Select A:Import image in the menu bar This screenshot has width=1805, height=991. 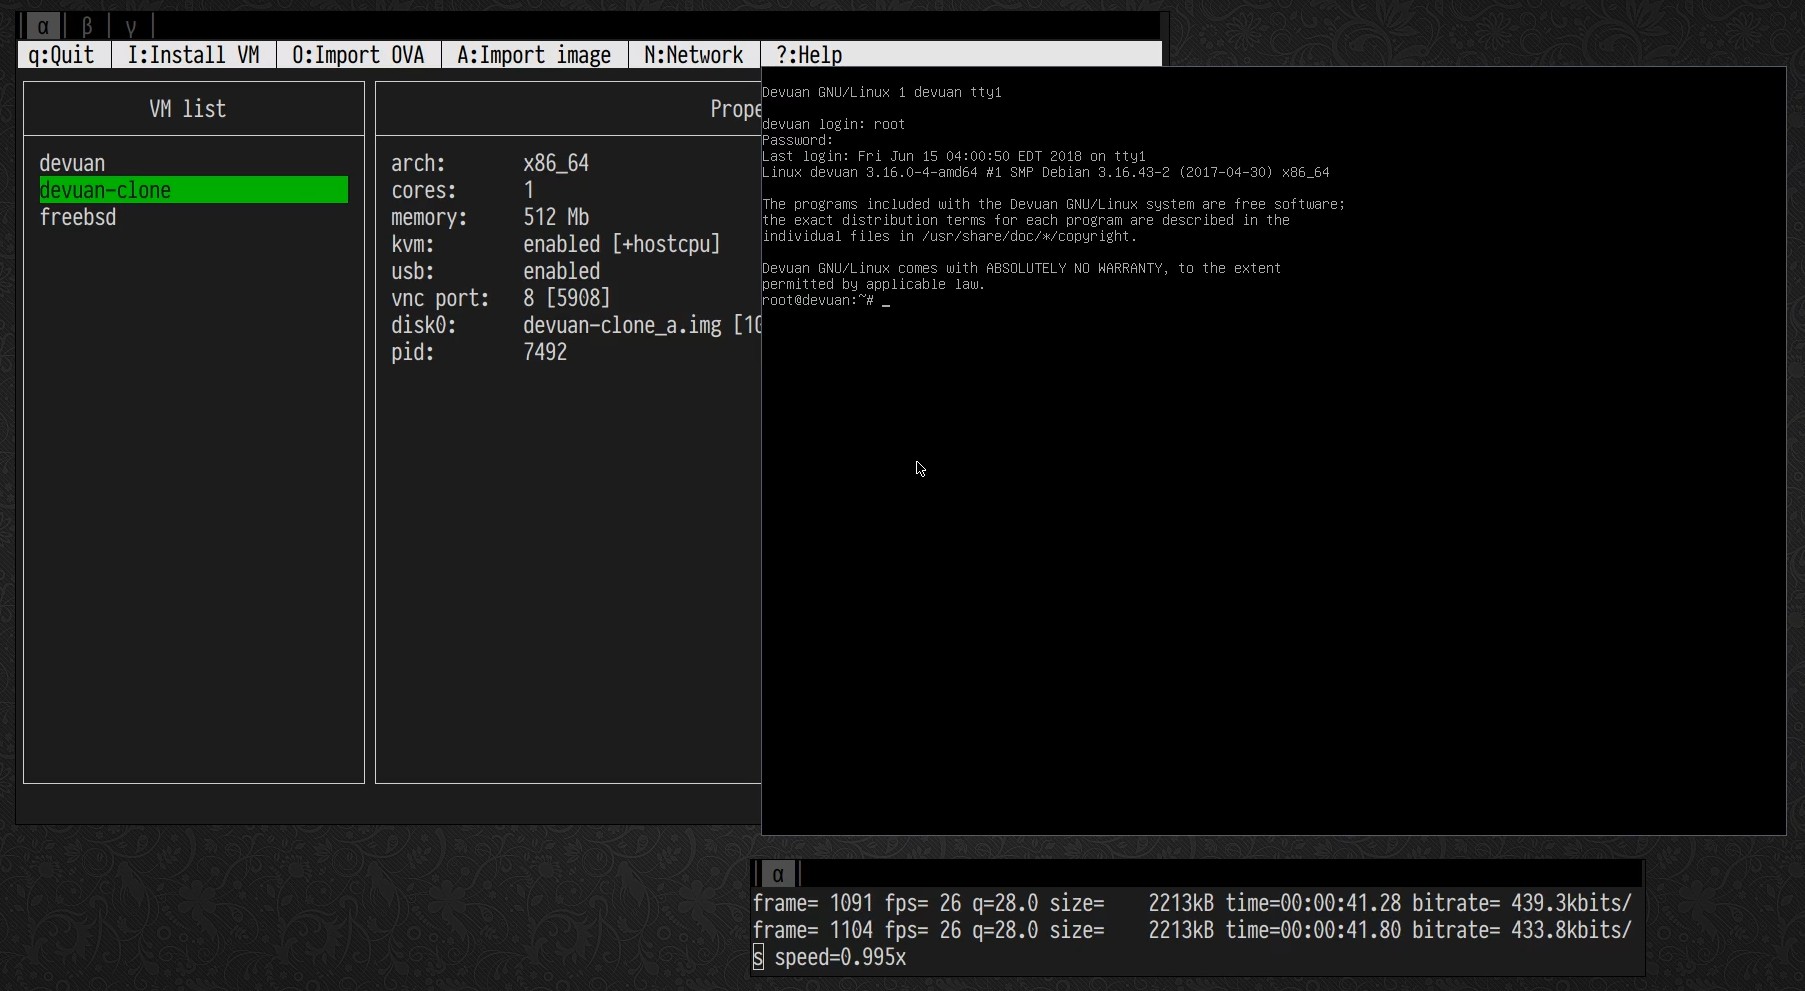[x=533, y=55]
